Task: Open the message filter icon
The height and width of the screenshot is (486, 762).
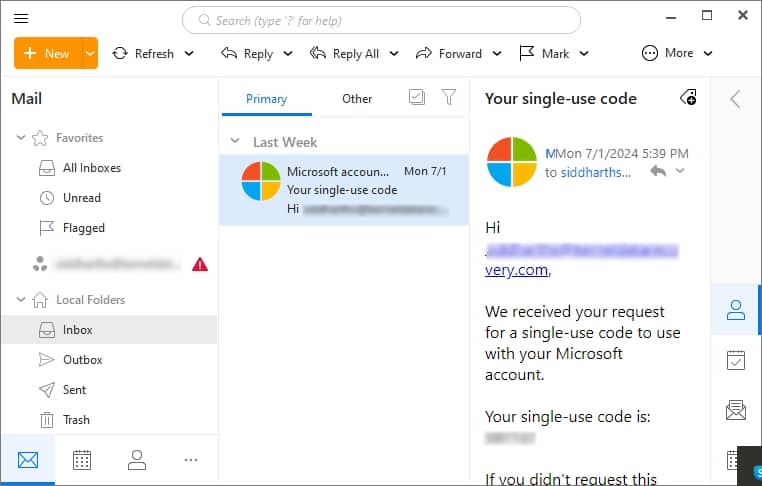Action: (449, 97)
